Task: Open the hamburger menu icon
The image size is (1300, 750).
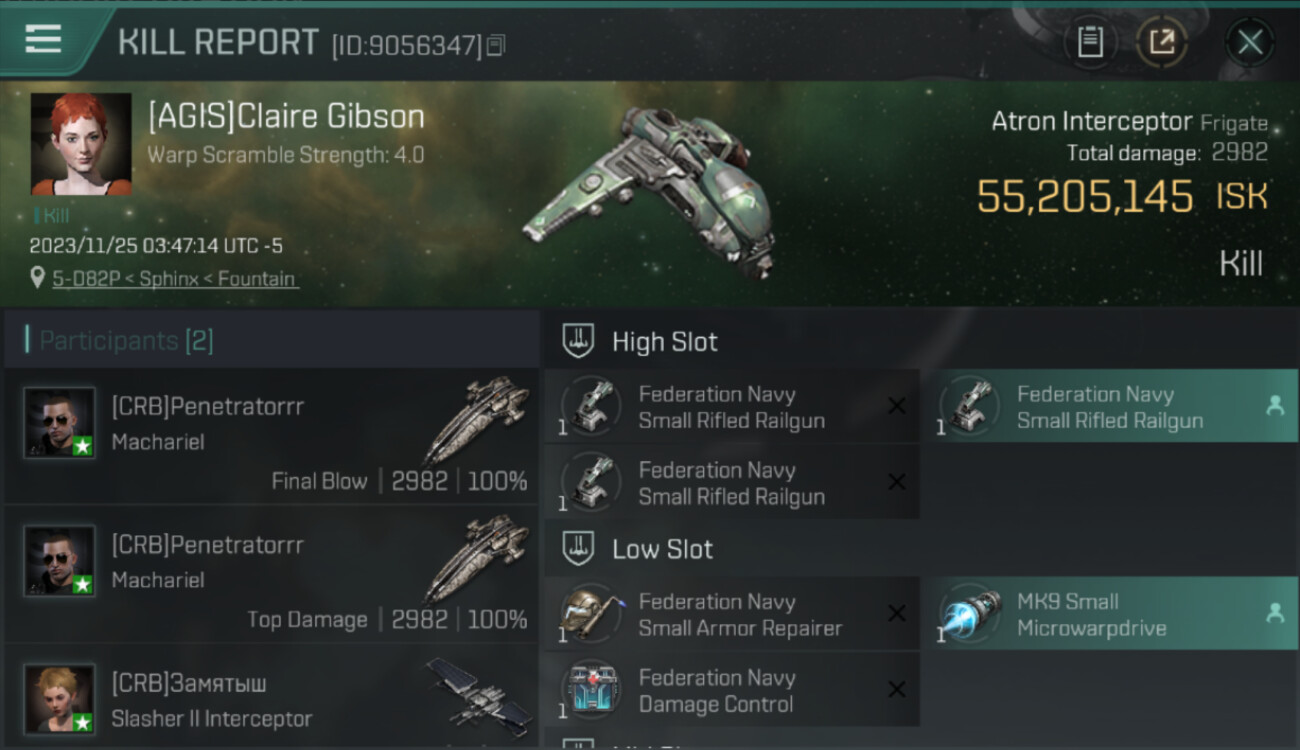Action: click(43, 40)
